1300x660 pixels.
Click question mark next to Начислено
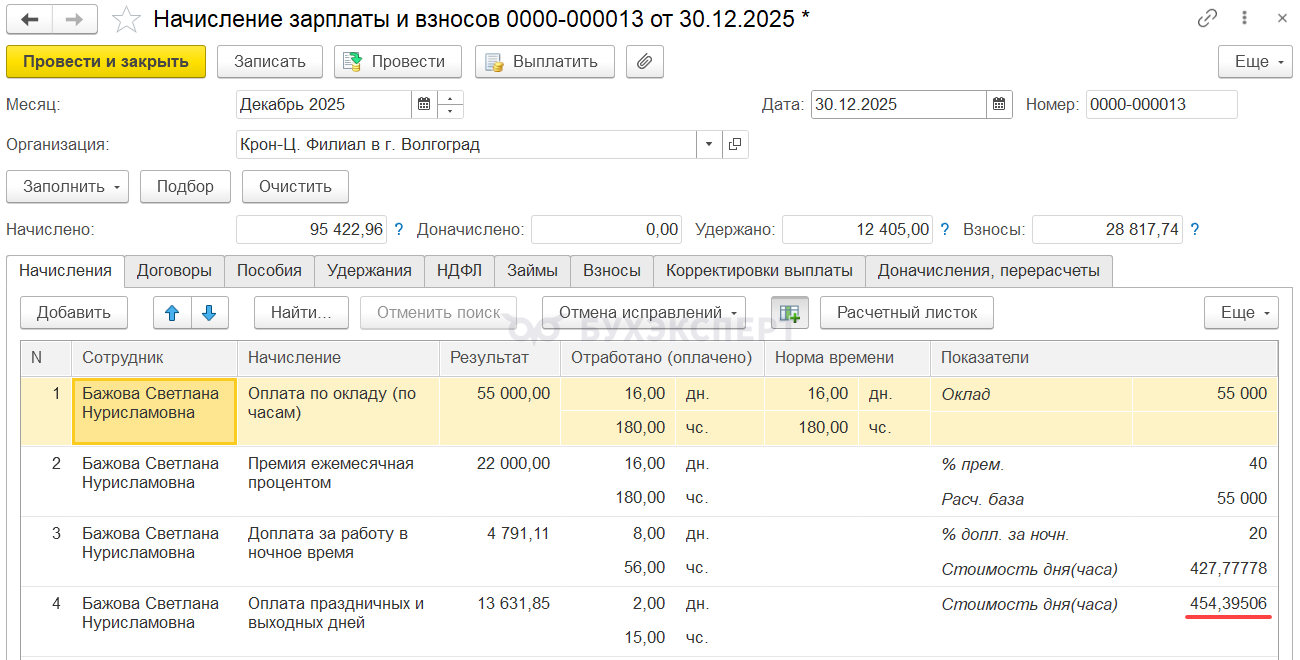coord(399,230)
